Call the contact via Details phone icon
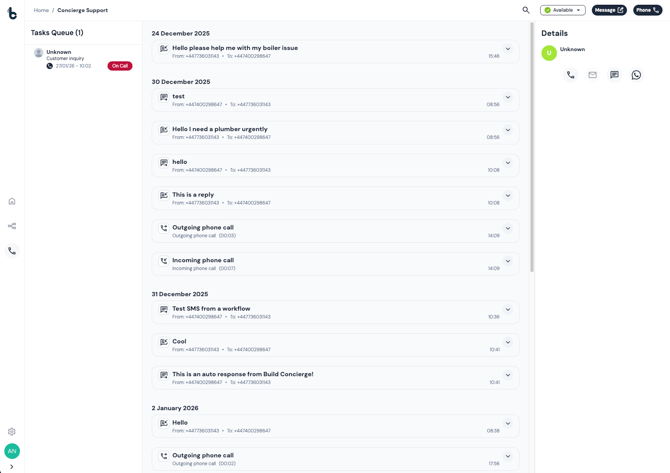This screenshot has width=670, height=473. 571,75
